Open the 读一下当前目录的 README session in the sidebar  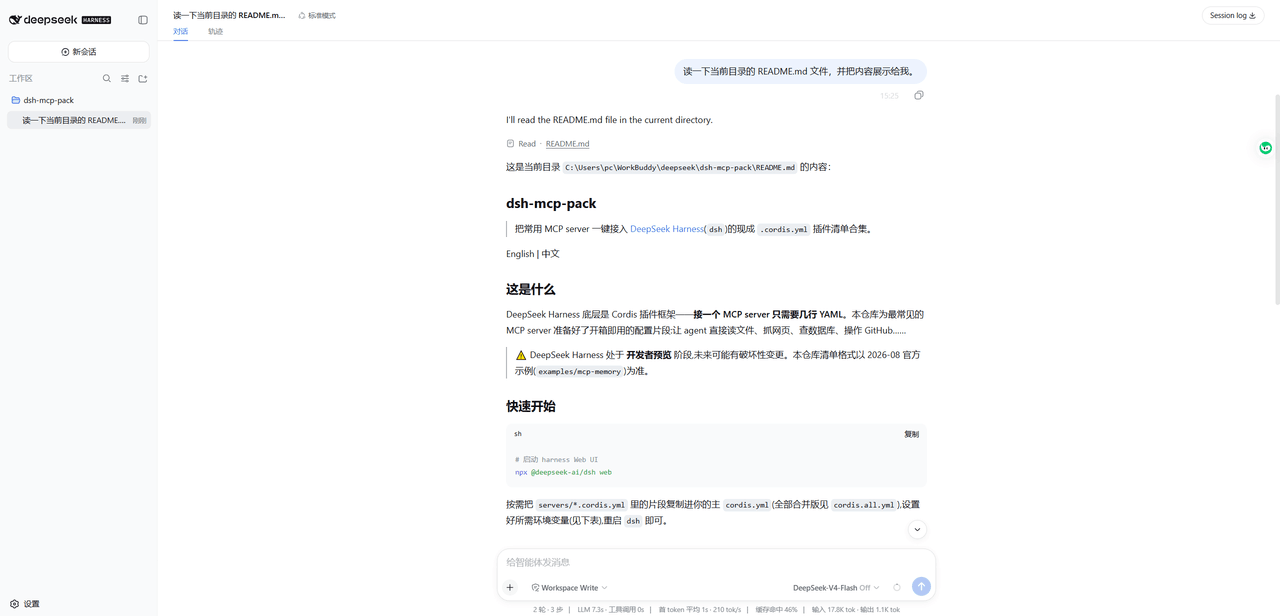79,120
